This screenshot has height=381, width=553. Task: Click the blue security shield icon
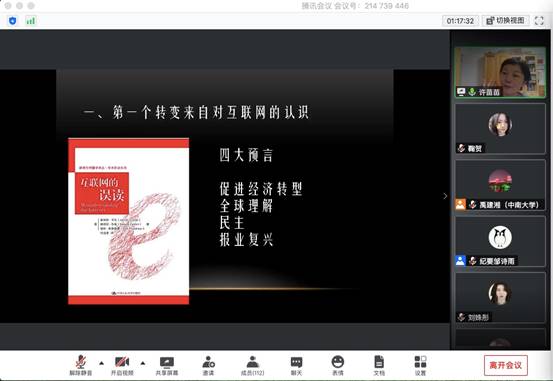(x=13, y=21)
